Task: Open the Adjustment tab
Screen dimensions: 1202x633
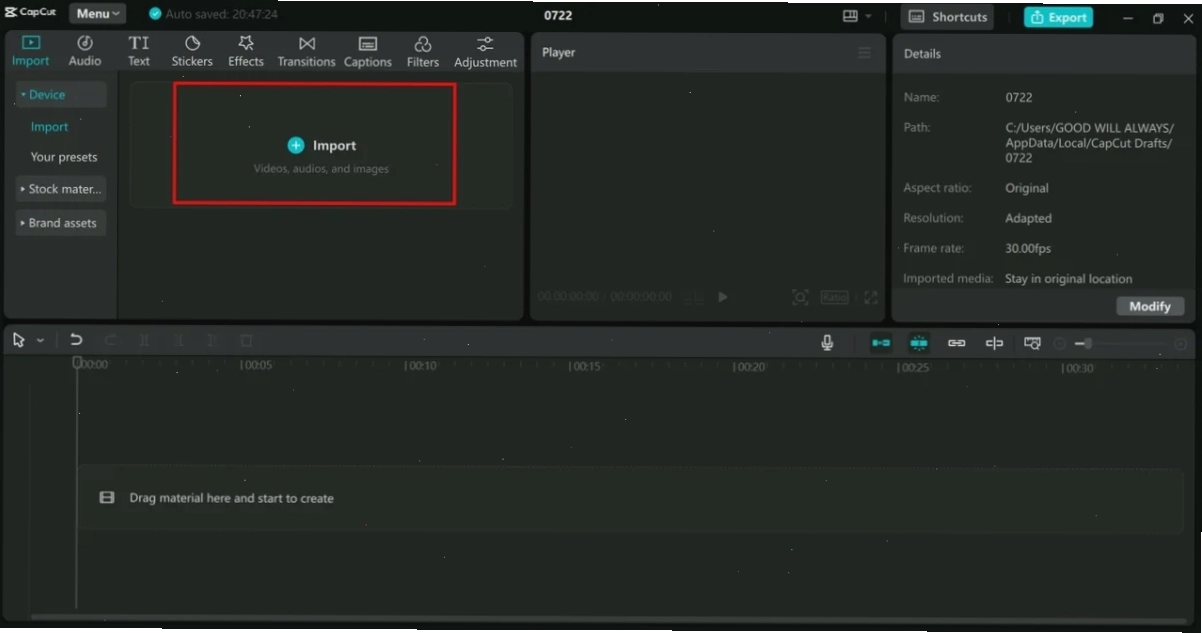Action: pos(485,51)
